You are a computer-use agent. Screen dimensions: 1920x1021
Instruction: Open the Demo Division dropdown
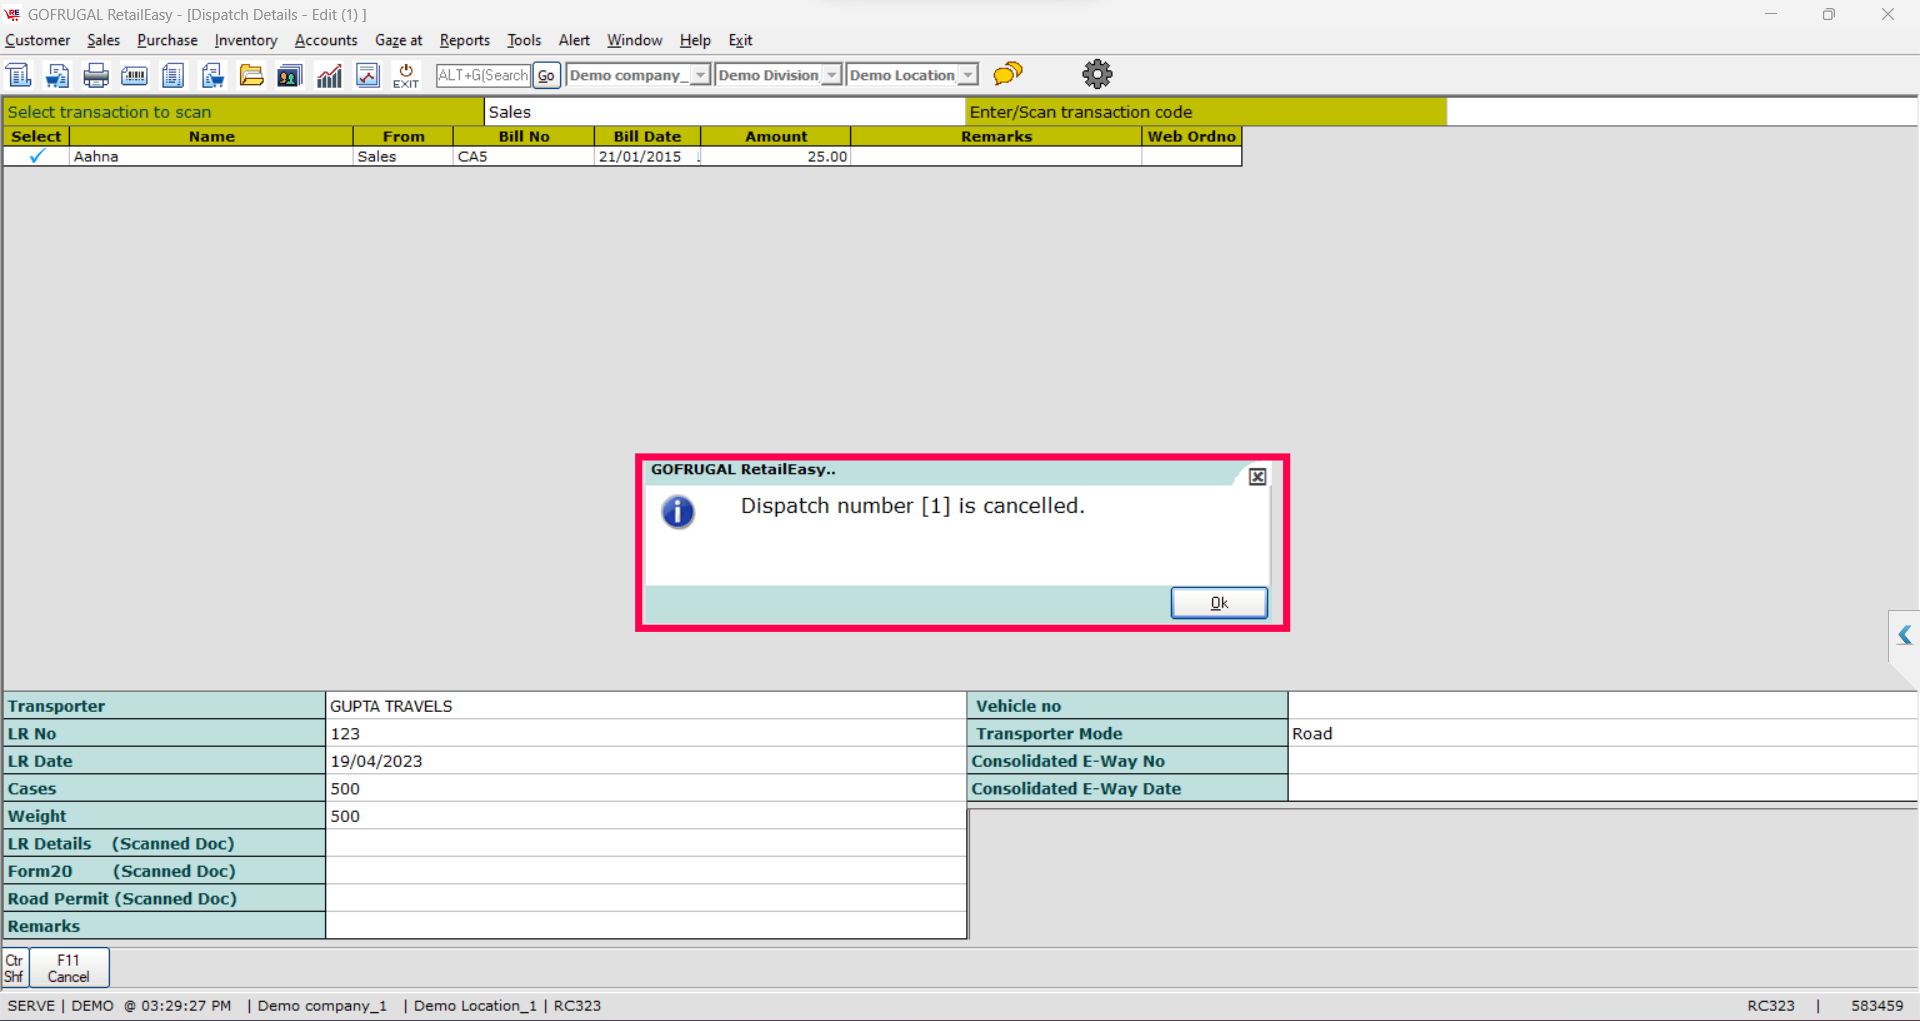click(x=832, y=75)
